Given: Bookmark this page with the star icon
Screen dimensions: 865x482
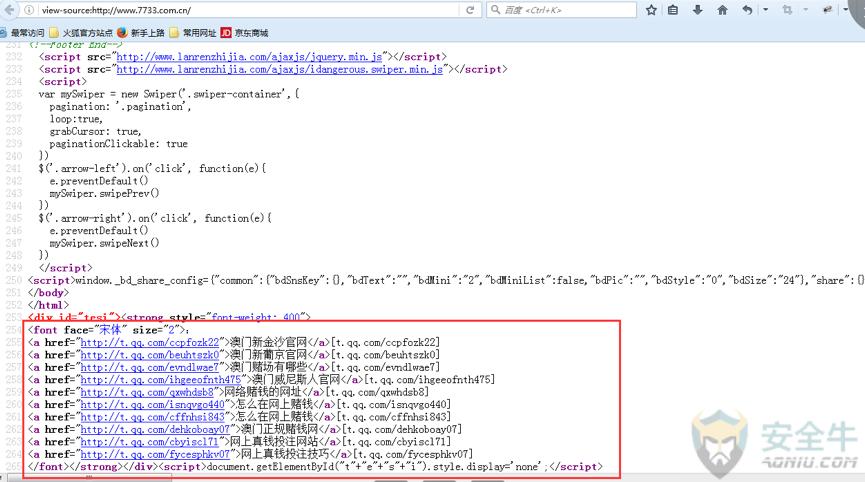Looking at the screenshot, I should (x=652, y=10).
